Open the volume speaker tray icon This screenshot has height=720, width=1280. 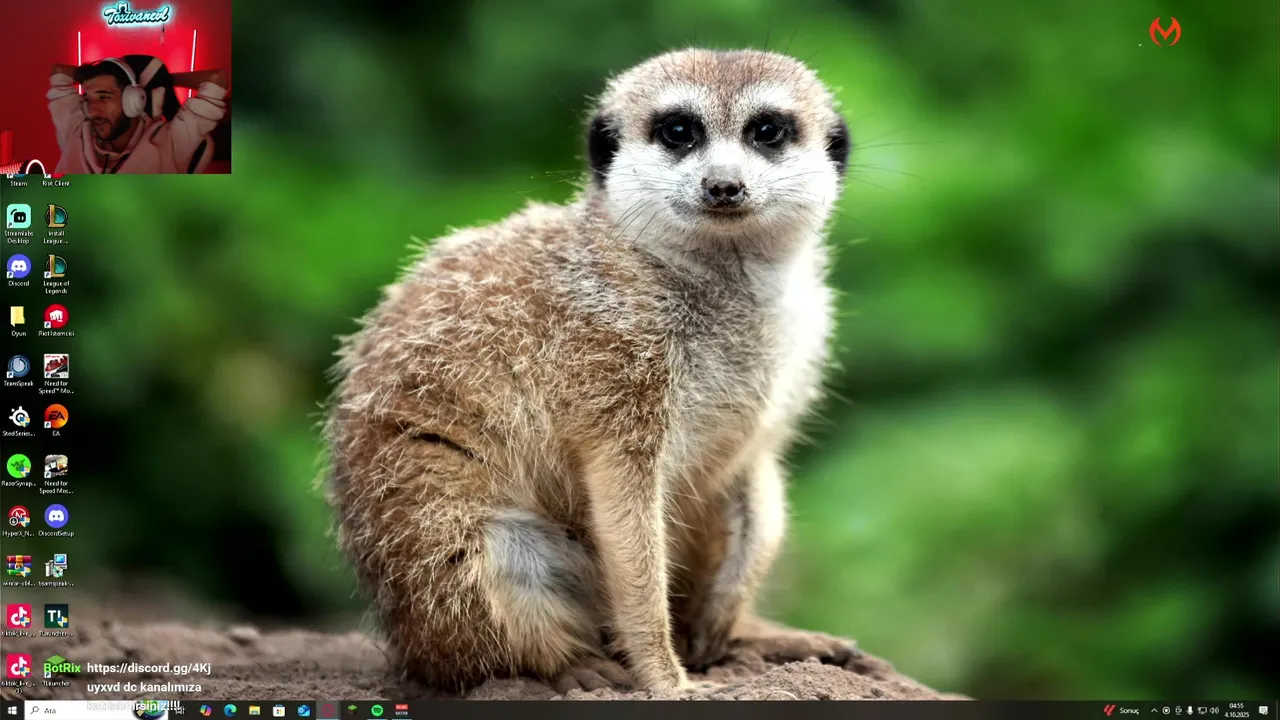[1214, 711]
